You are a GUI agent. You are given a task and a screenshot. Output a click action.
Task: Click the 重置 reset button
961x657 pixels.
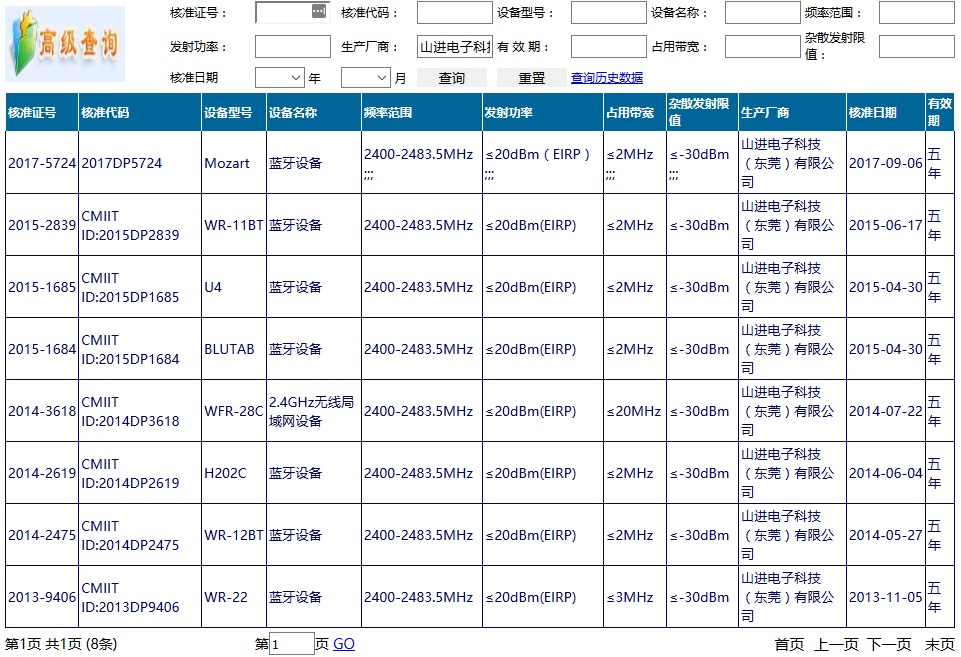pyautogui.click(x=531, y=78)
